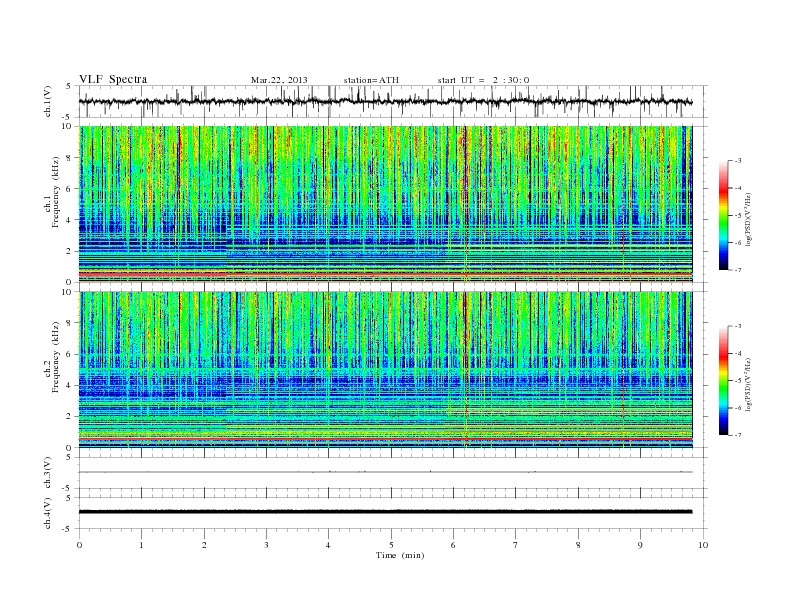Click the ch.1 spectrogram image panel
Screen dimensions: 792x612
pyautogui.click(x=385, y=204)
